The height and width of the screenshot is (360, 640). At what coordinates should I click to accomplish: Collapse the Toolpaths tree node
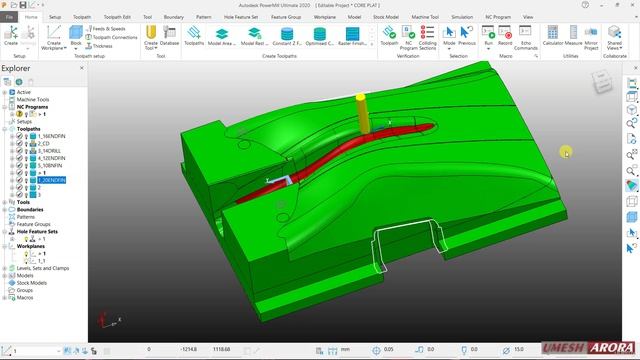(x=5, y=129)
